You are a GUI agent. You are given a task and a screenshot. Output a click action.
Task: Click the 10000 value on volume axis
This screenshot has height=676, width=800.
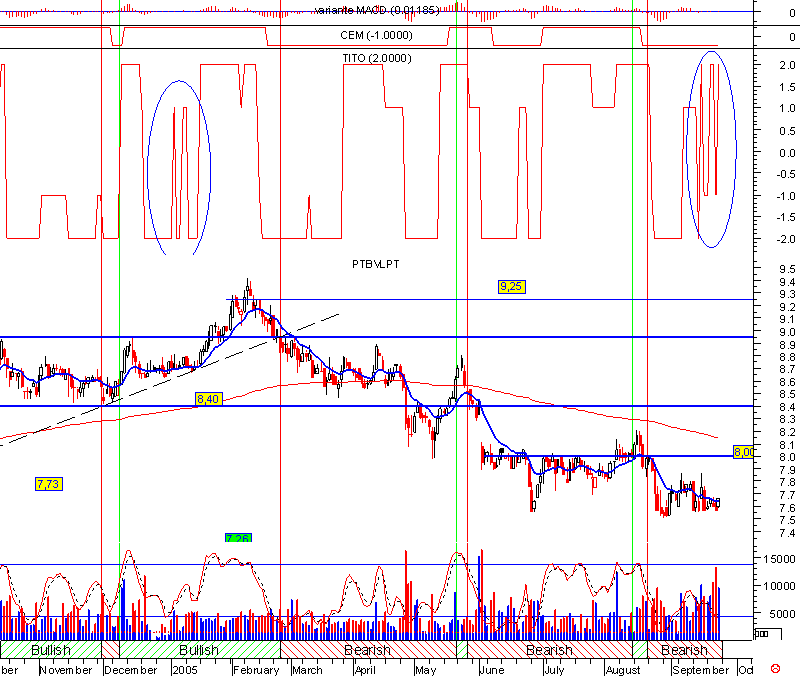coord(779,587)
